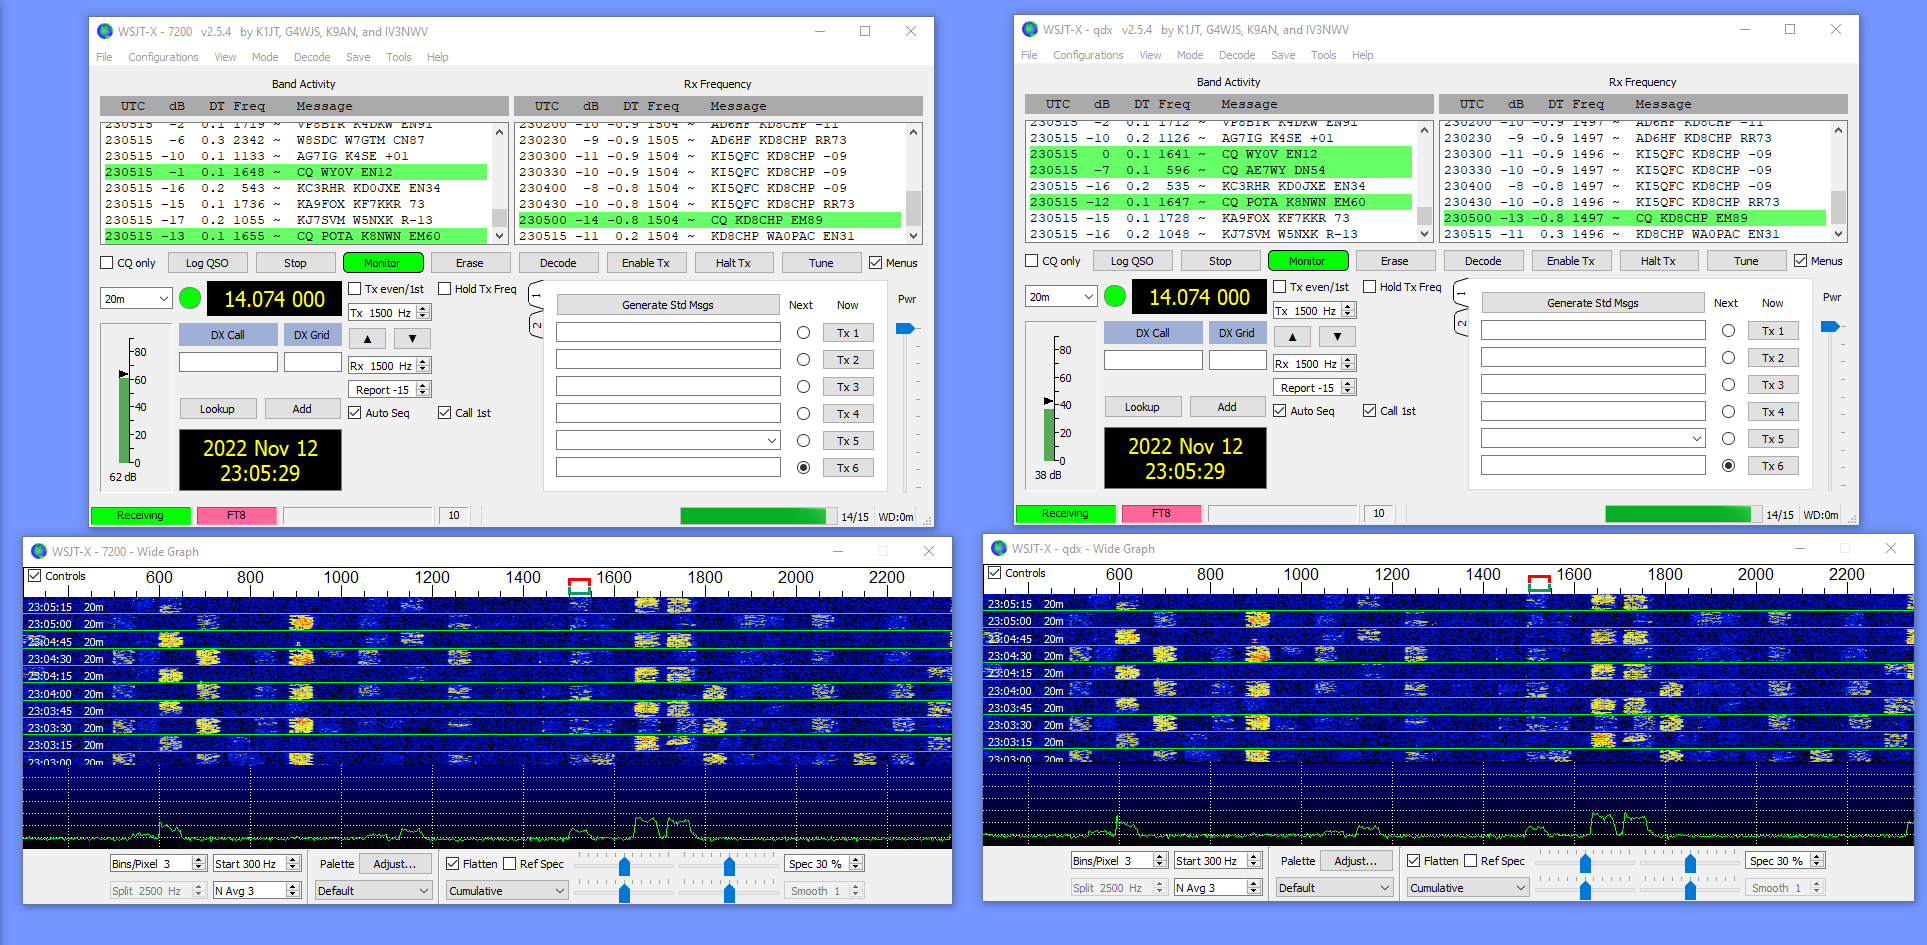
Task: Enable Ref Spec in qdx Wide Graph
Action: click(1471, 861)
